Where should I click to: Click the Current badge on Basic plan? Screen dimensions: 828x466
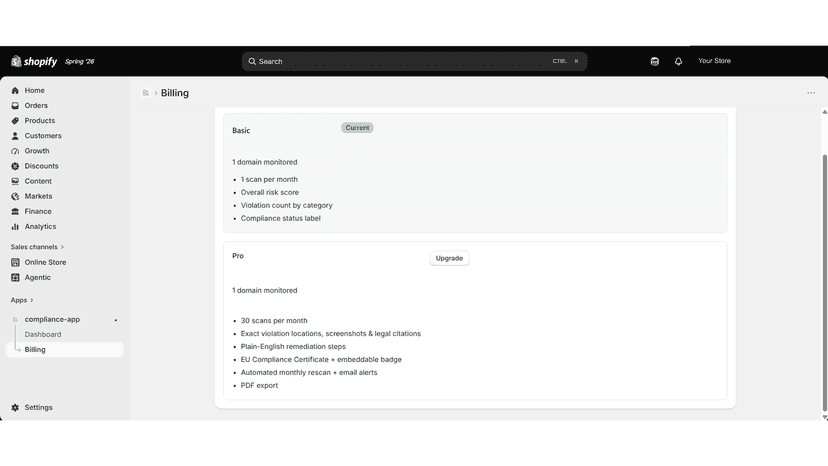tap(357, 128)
